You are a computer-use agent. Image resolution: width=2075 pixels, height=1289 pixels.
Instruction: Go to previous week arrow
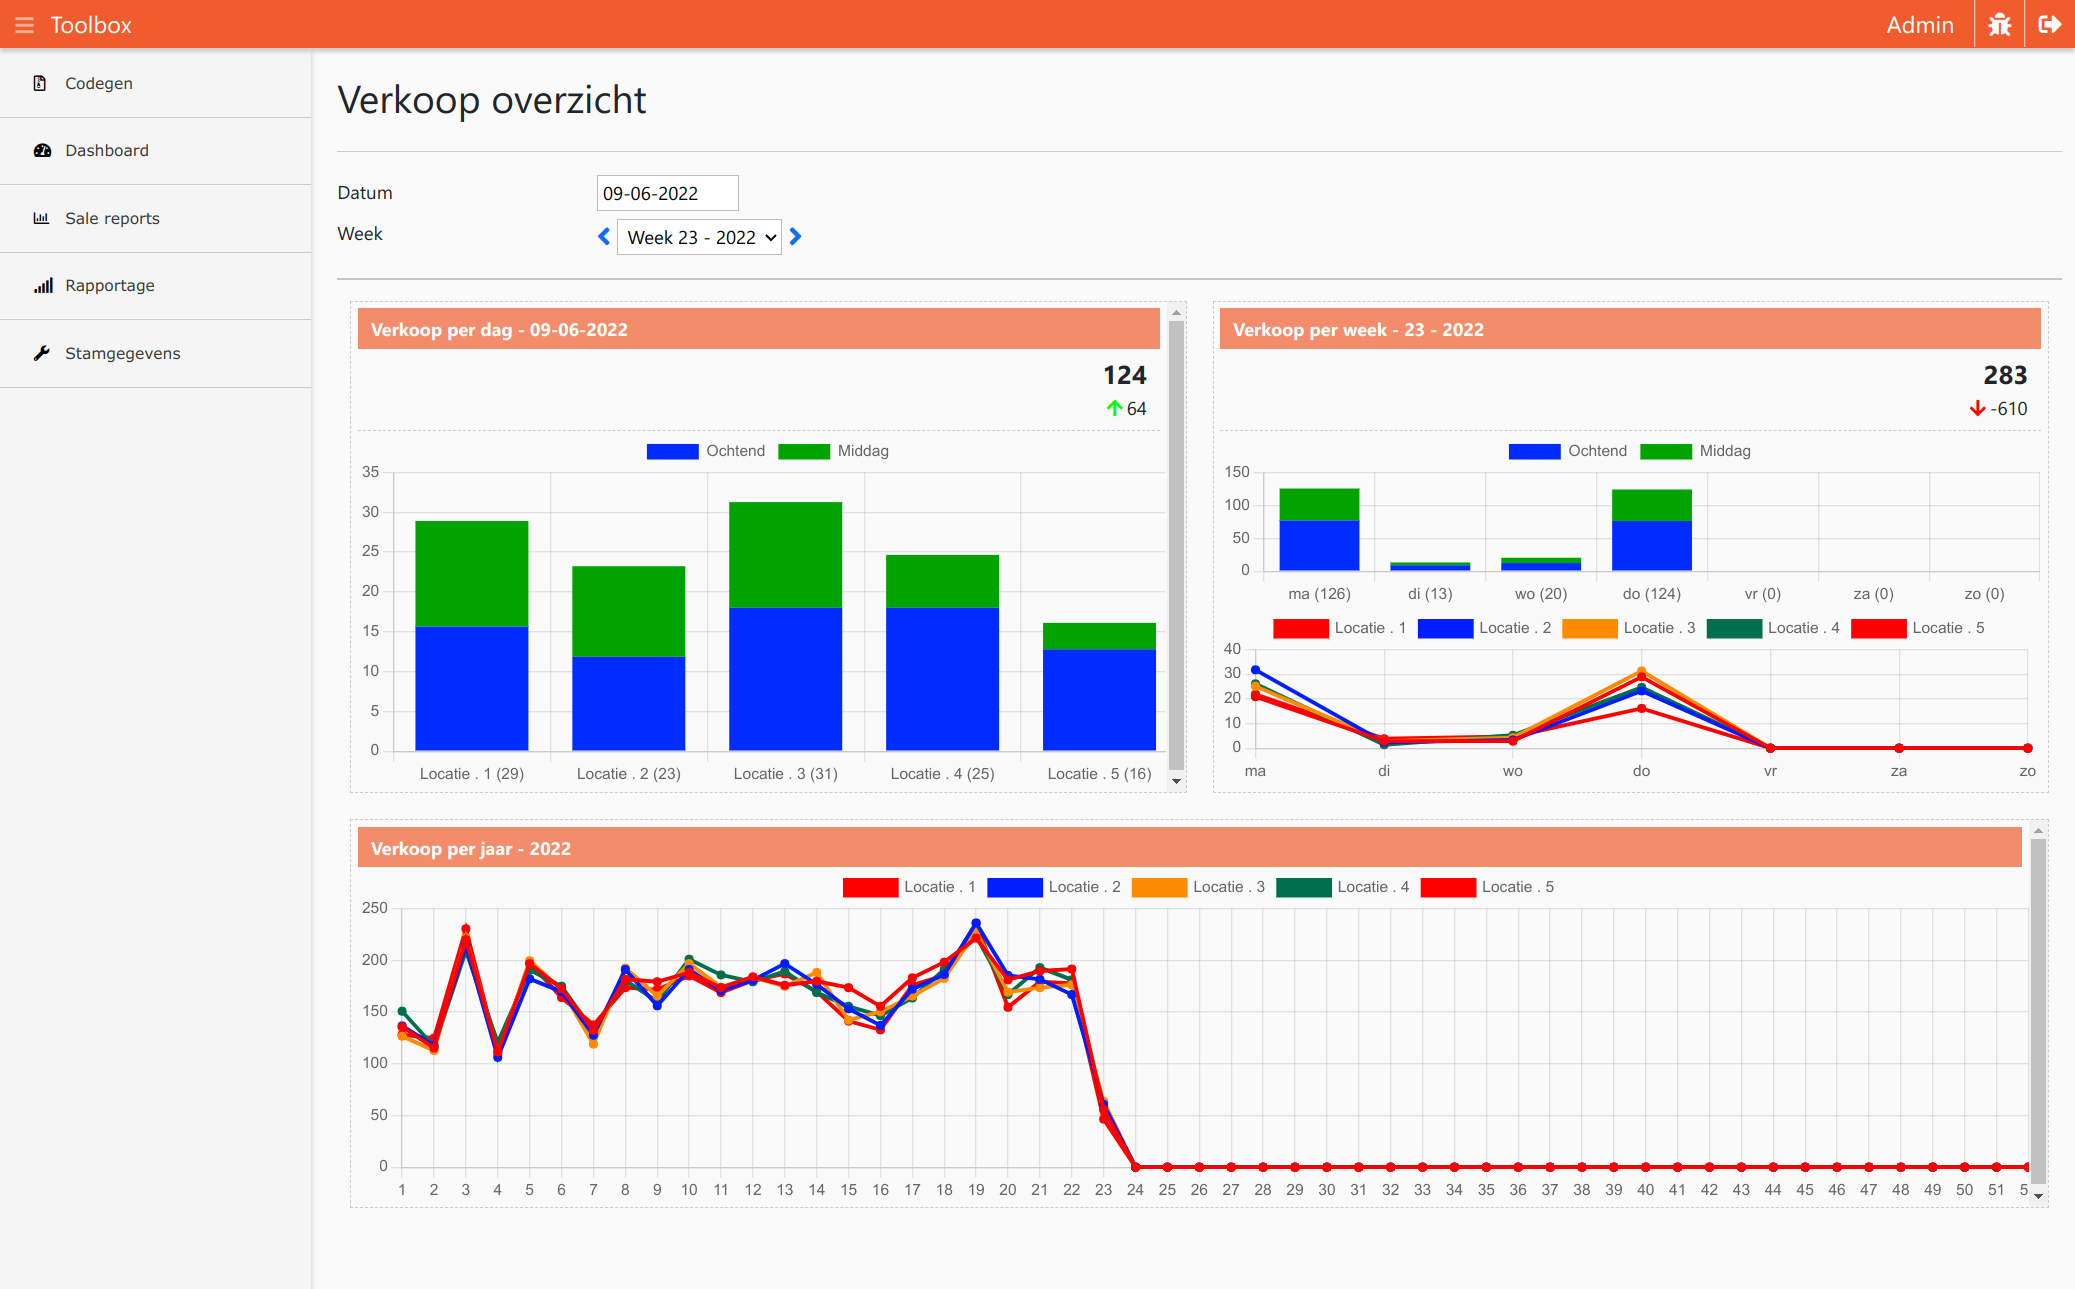[x=604, y=237]
